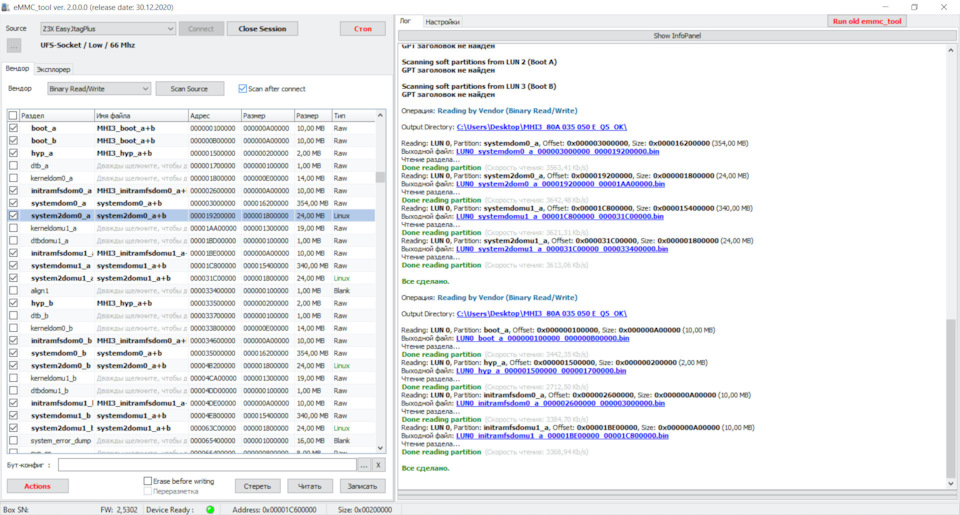
Task: Open LUN0_systemdomu1_a output file link
Action: pyautogui.click(x=560, y=216)
